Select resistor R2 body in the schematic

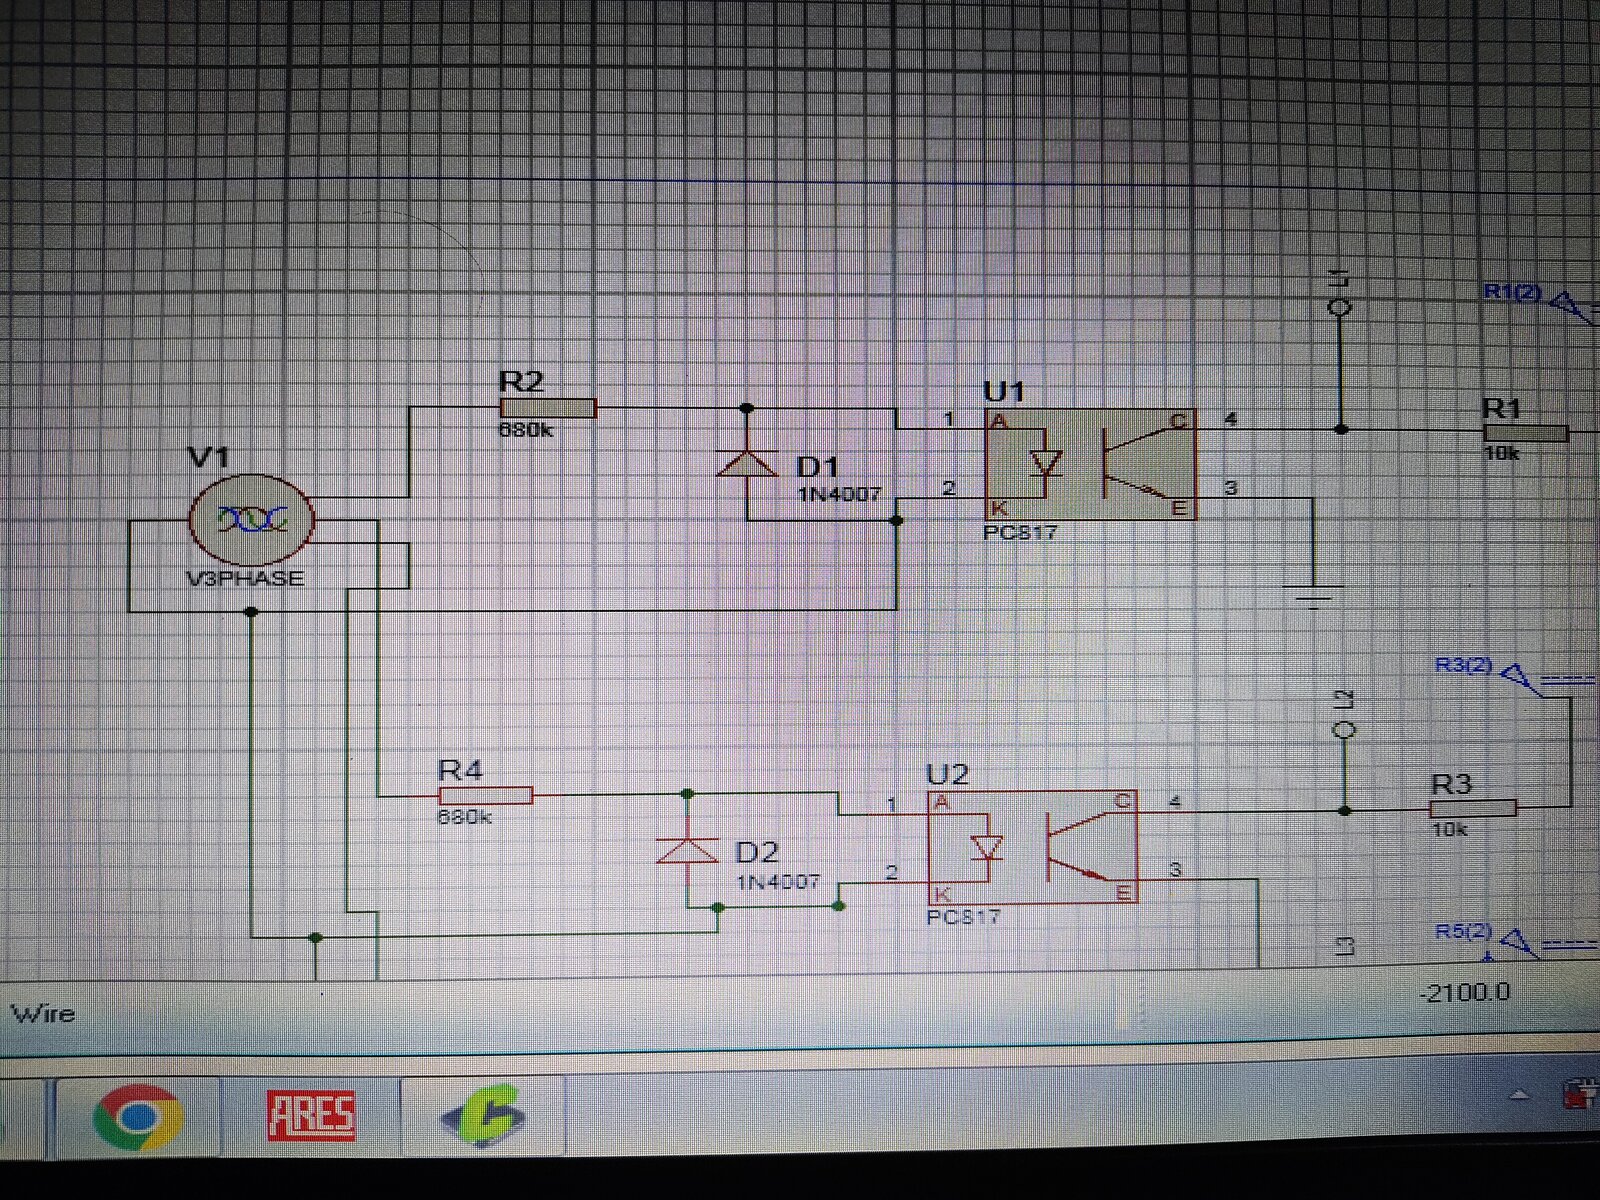coord(547,408)
